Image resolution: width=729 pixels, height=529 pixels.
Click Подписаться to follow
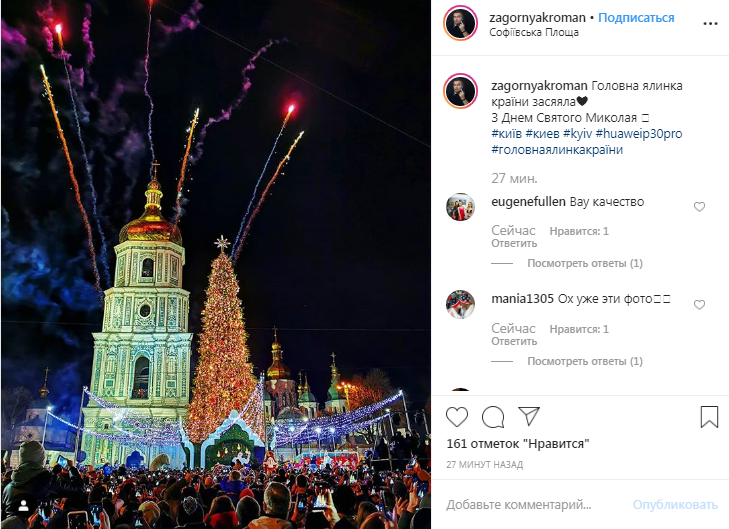point(636,18)
